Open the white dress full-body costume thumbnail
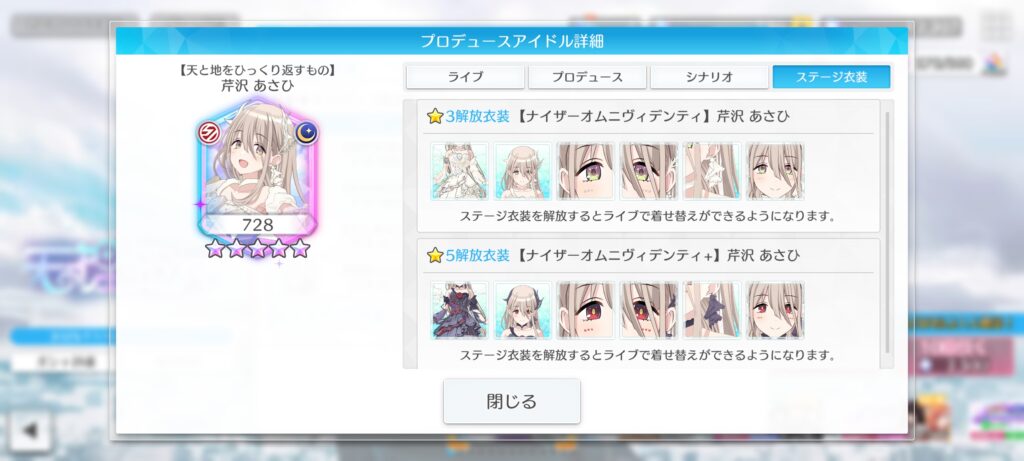The image size is (1024, 461). click(459, 171)
